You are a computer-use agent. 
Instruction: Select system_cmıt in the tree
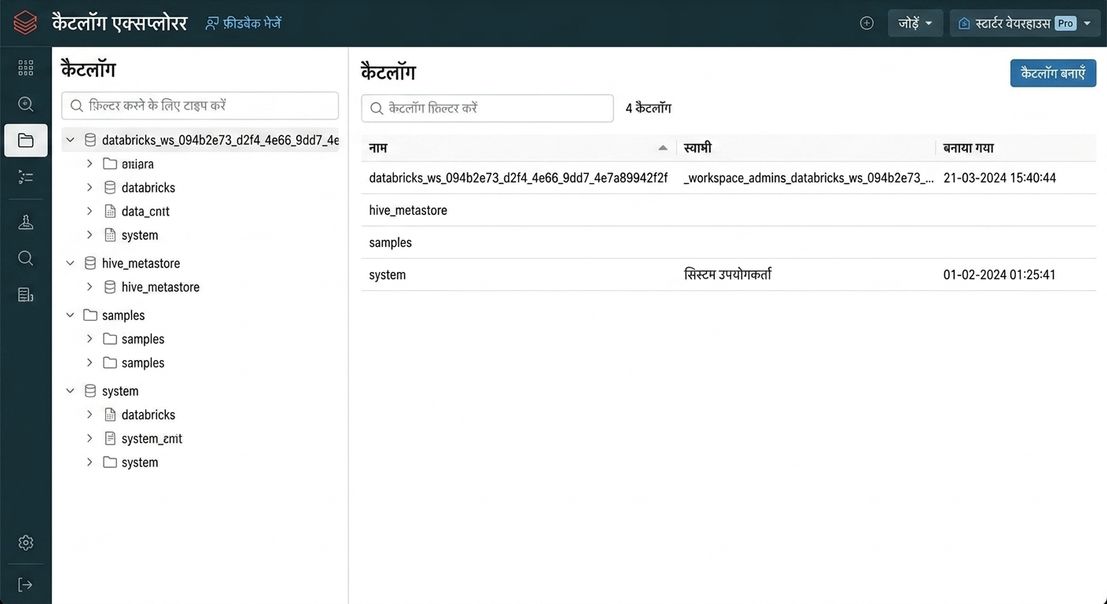pos(152,438)
